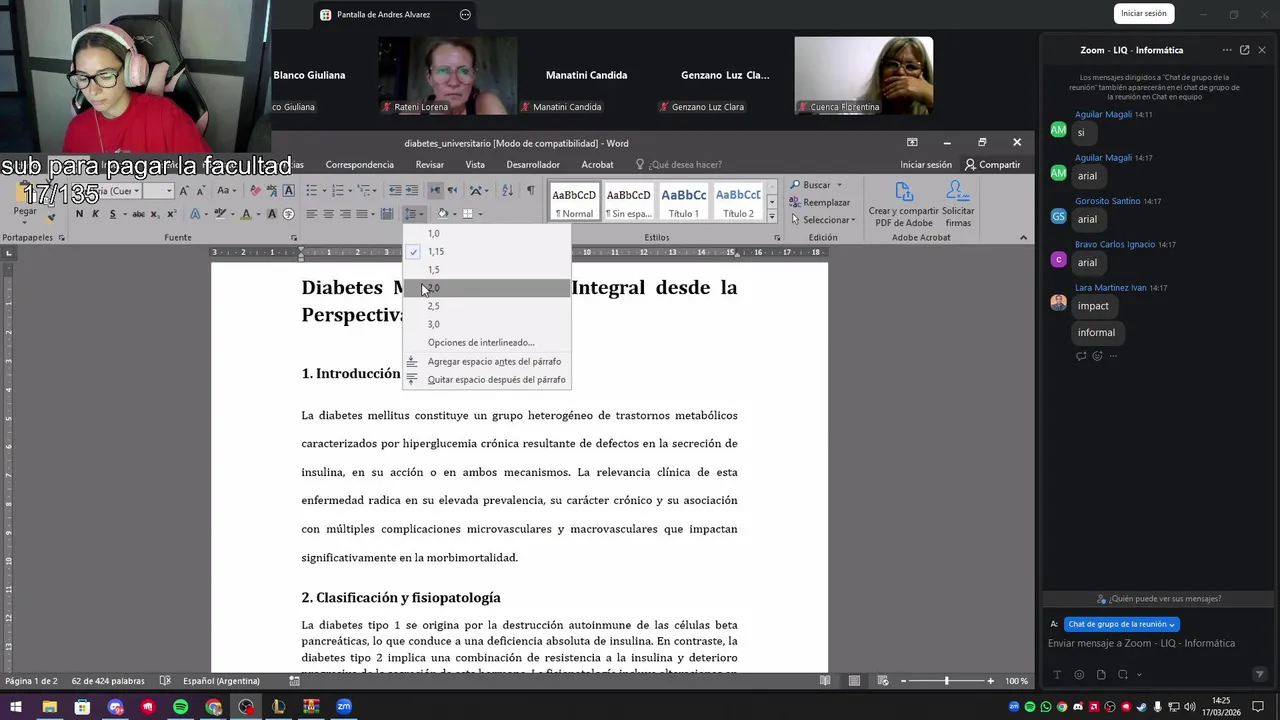1280x720 pixels.
Task: Toggle italic (K) formatting
Action: click(x=96, y=214)
